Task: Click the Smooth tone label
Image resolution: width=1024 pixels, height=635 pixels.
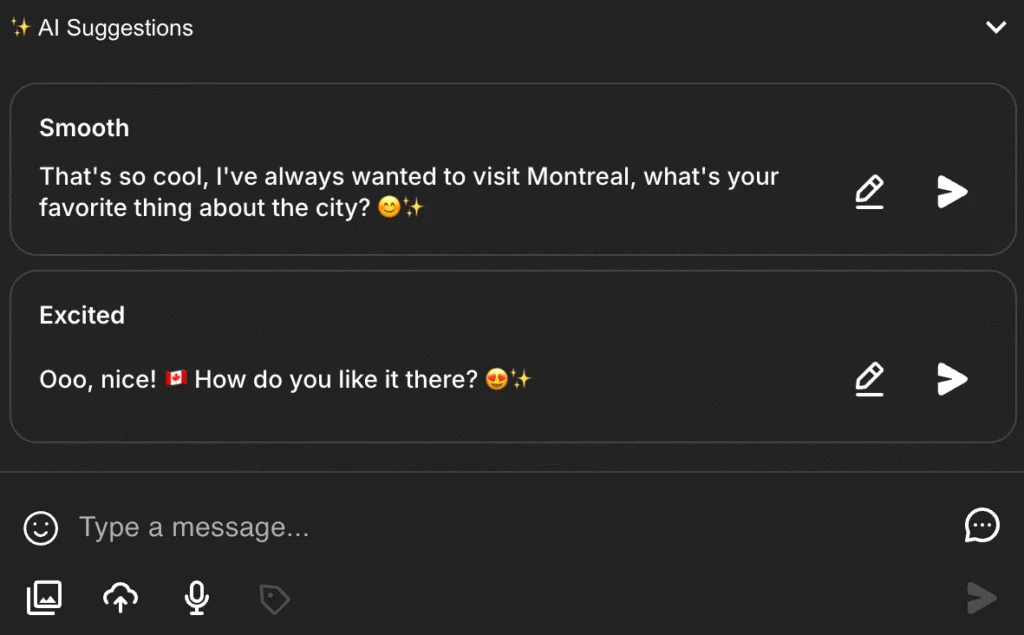Action: (x=84, y=128)
